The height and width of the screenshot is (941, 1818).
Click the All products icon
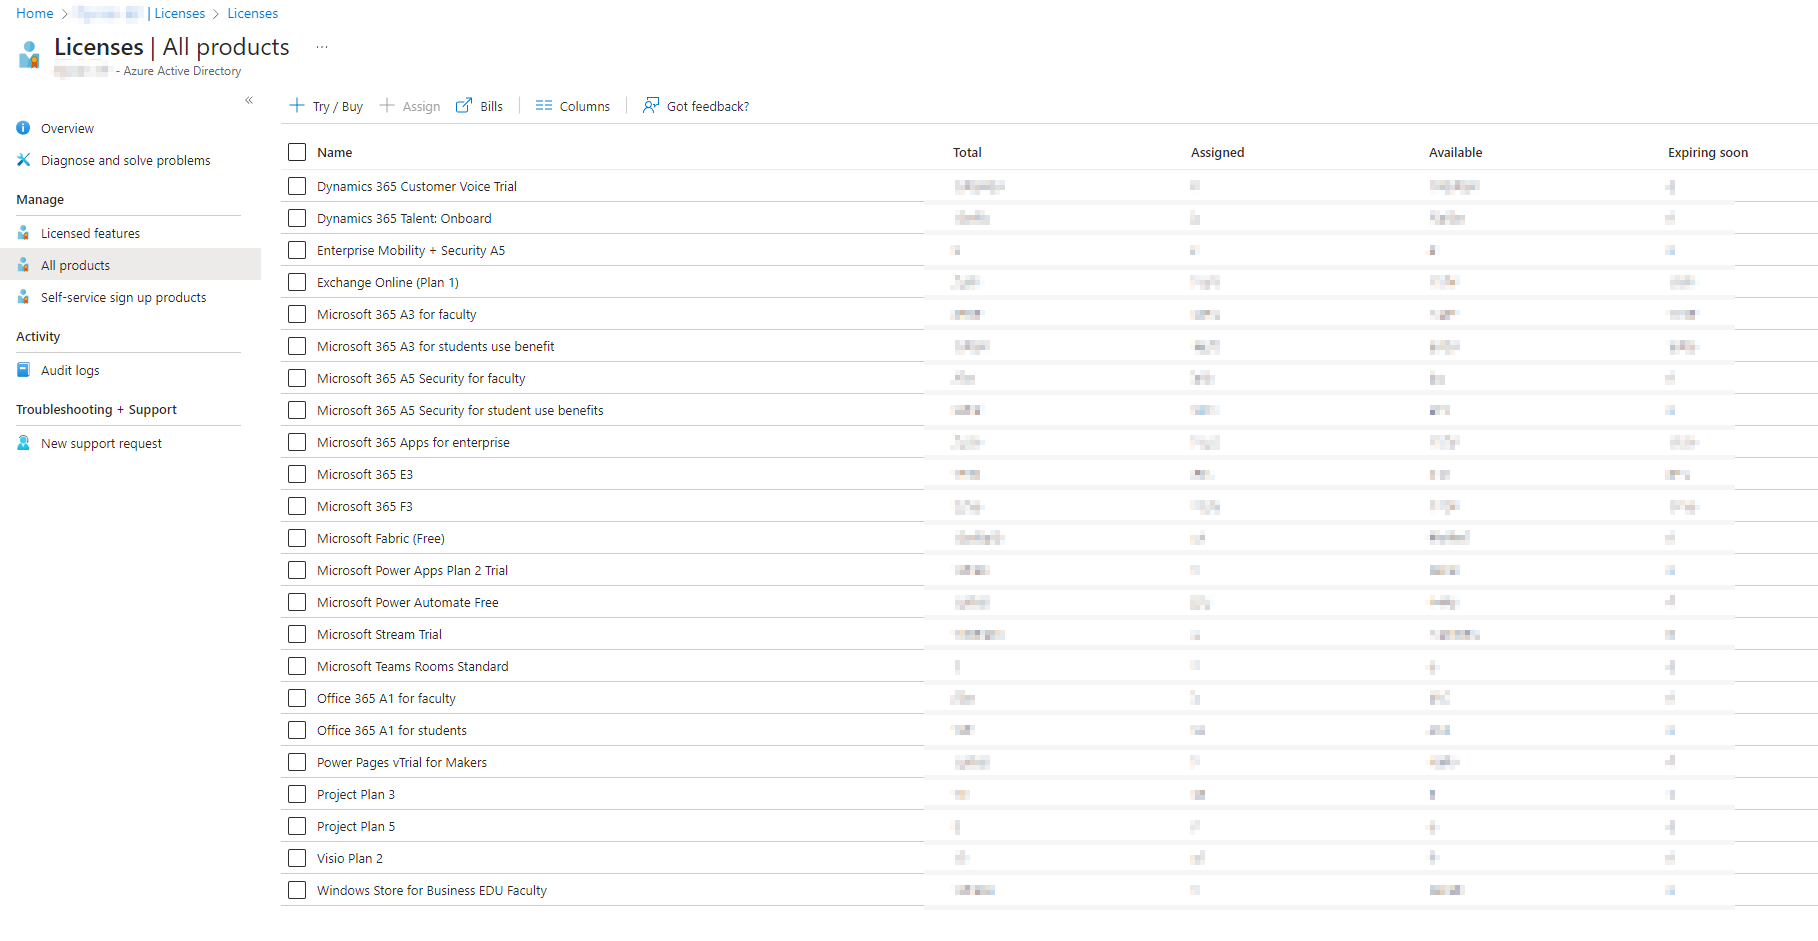pyautogui.click(x=23, y=265)
